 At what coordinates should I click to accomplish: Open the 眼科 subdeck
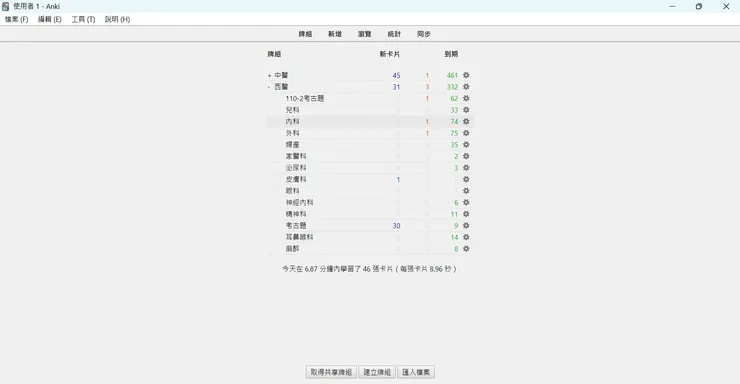pyautogui.click(x=293, y=191)
